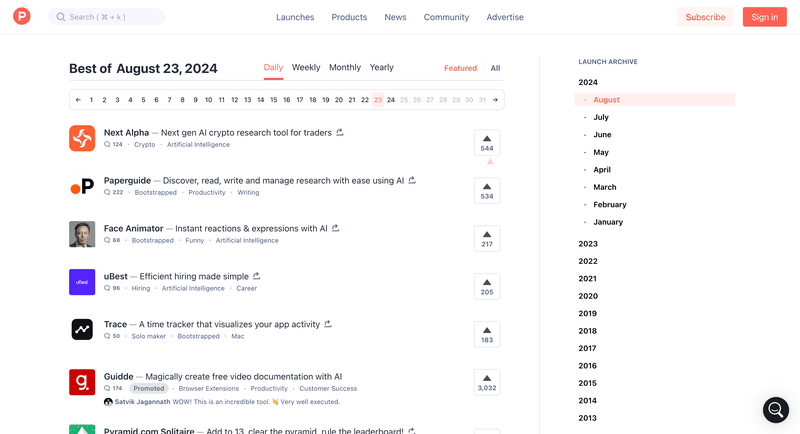This screenshot has height=434, width=800.
Task: Collapse the 2024 launch archive year
Action: pos(588,82)
